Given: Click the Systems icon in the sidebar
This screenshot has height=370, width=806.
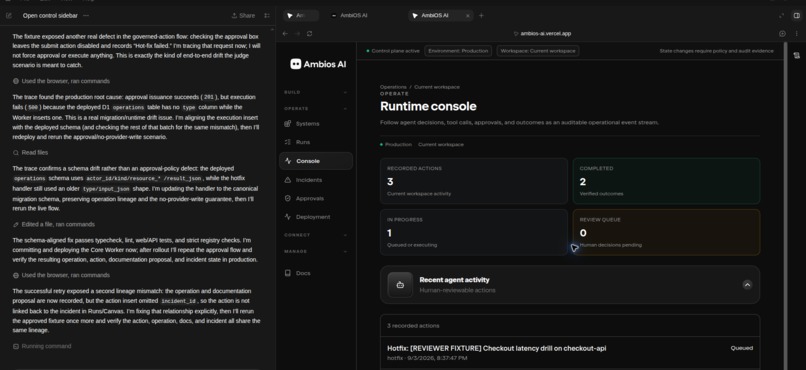Looking at the screenshot, I should (288, 124).
